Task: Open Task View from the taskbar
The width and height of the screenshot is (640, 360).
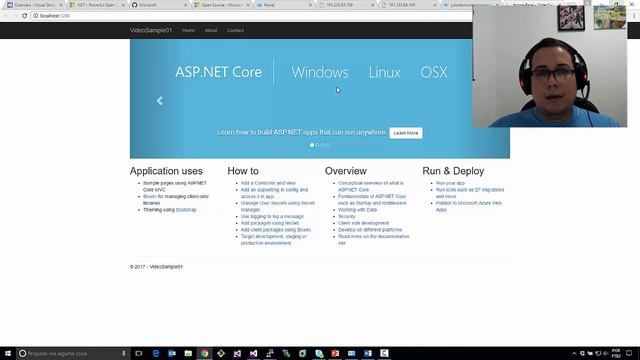Action: click(x=139, y=353)
